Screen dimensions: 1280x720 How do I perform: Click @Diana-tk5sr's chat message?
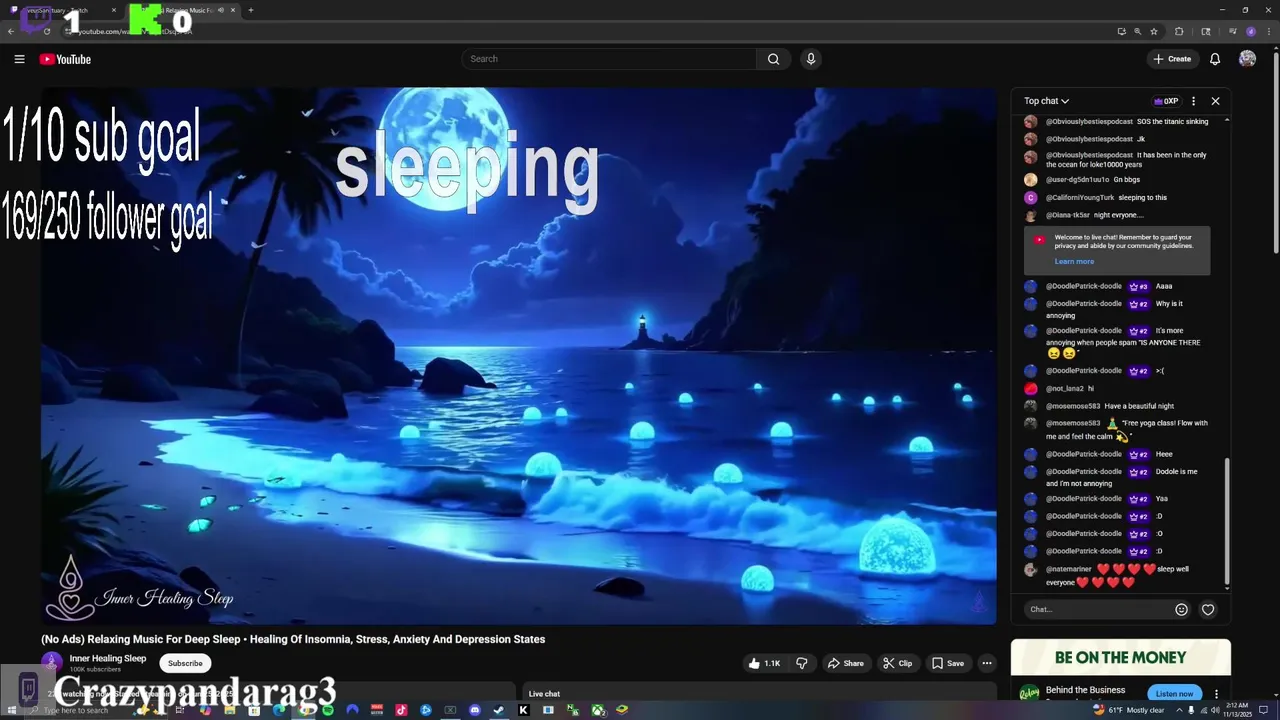tap(1119, 215)
